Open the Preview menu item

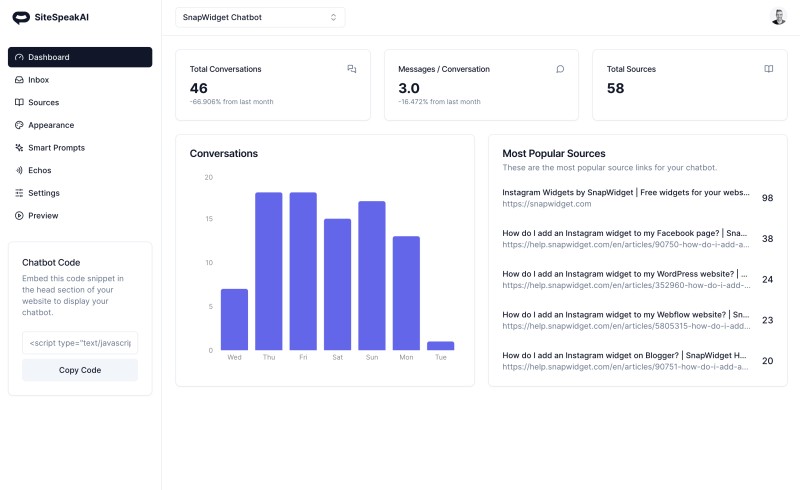coord(80,215)
